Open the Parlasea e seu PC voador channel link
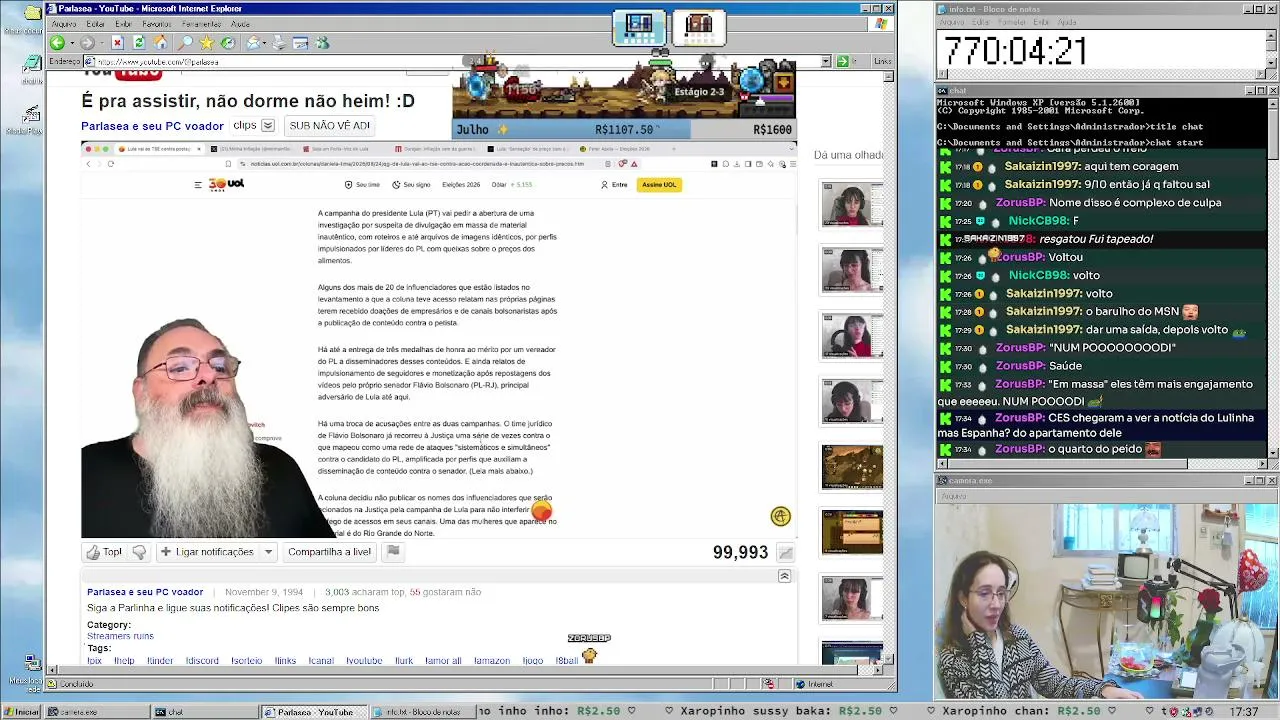 coord(152,126)
